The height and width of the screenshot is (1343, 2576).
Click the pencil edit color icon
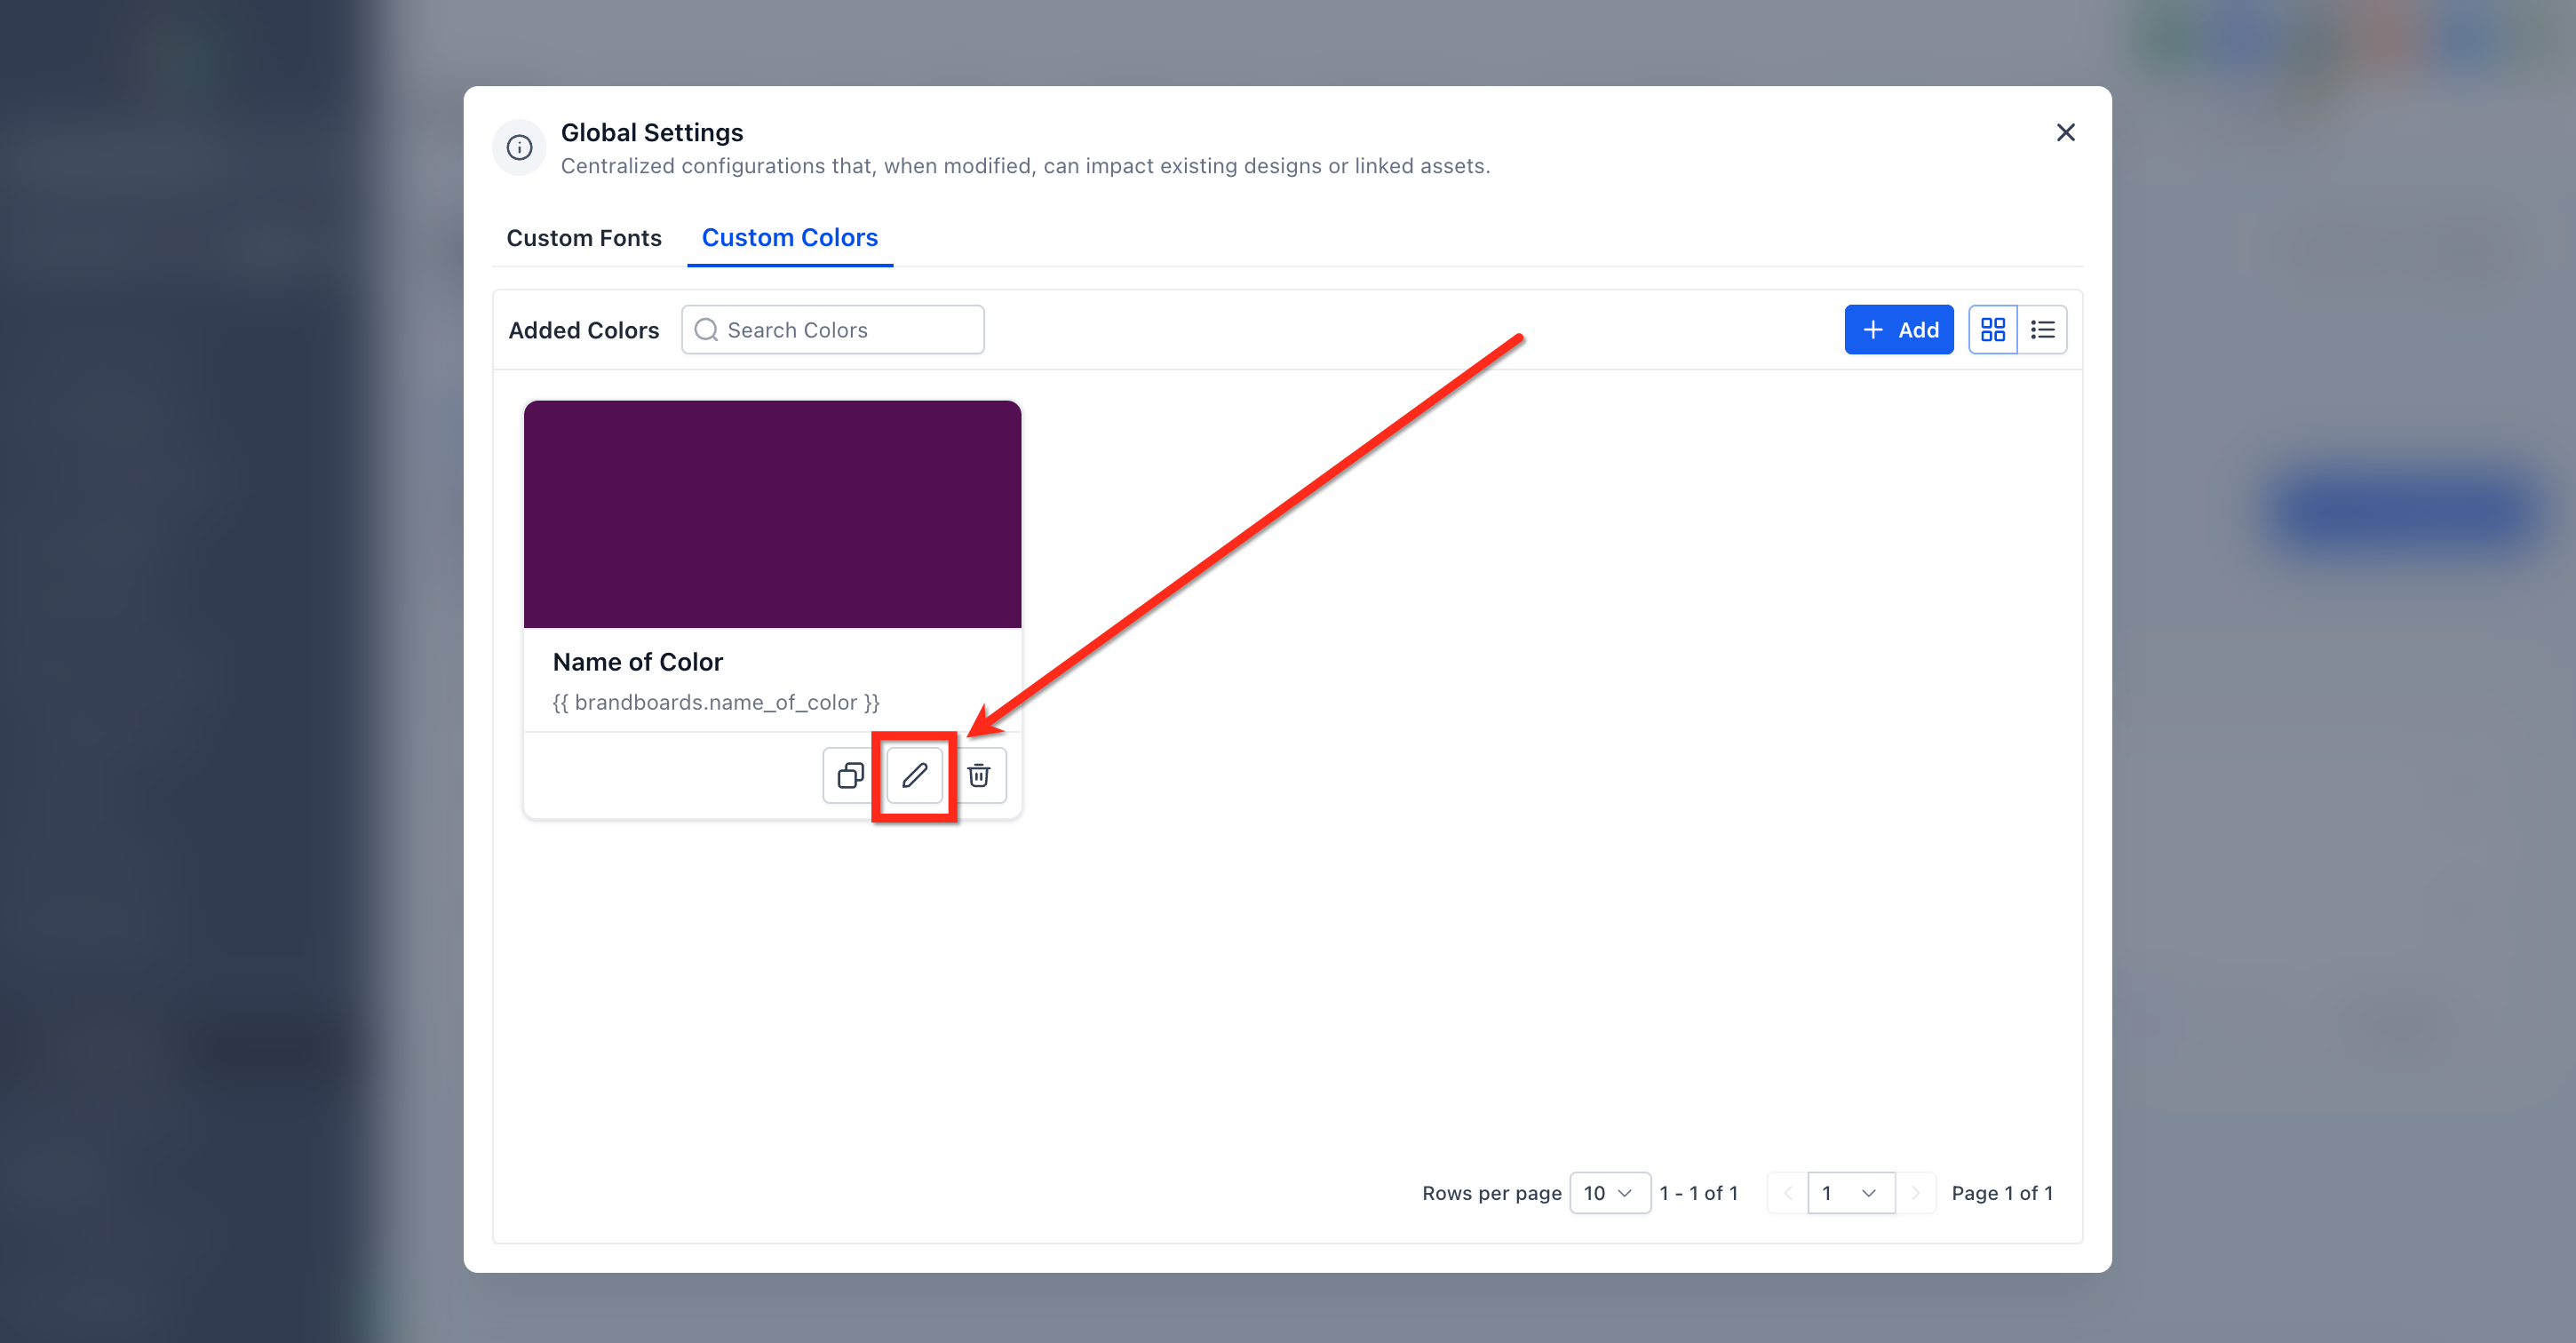coord(915,775)
